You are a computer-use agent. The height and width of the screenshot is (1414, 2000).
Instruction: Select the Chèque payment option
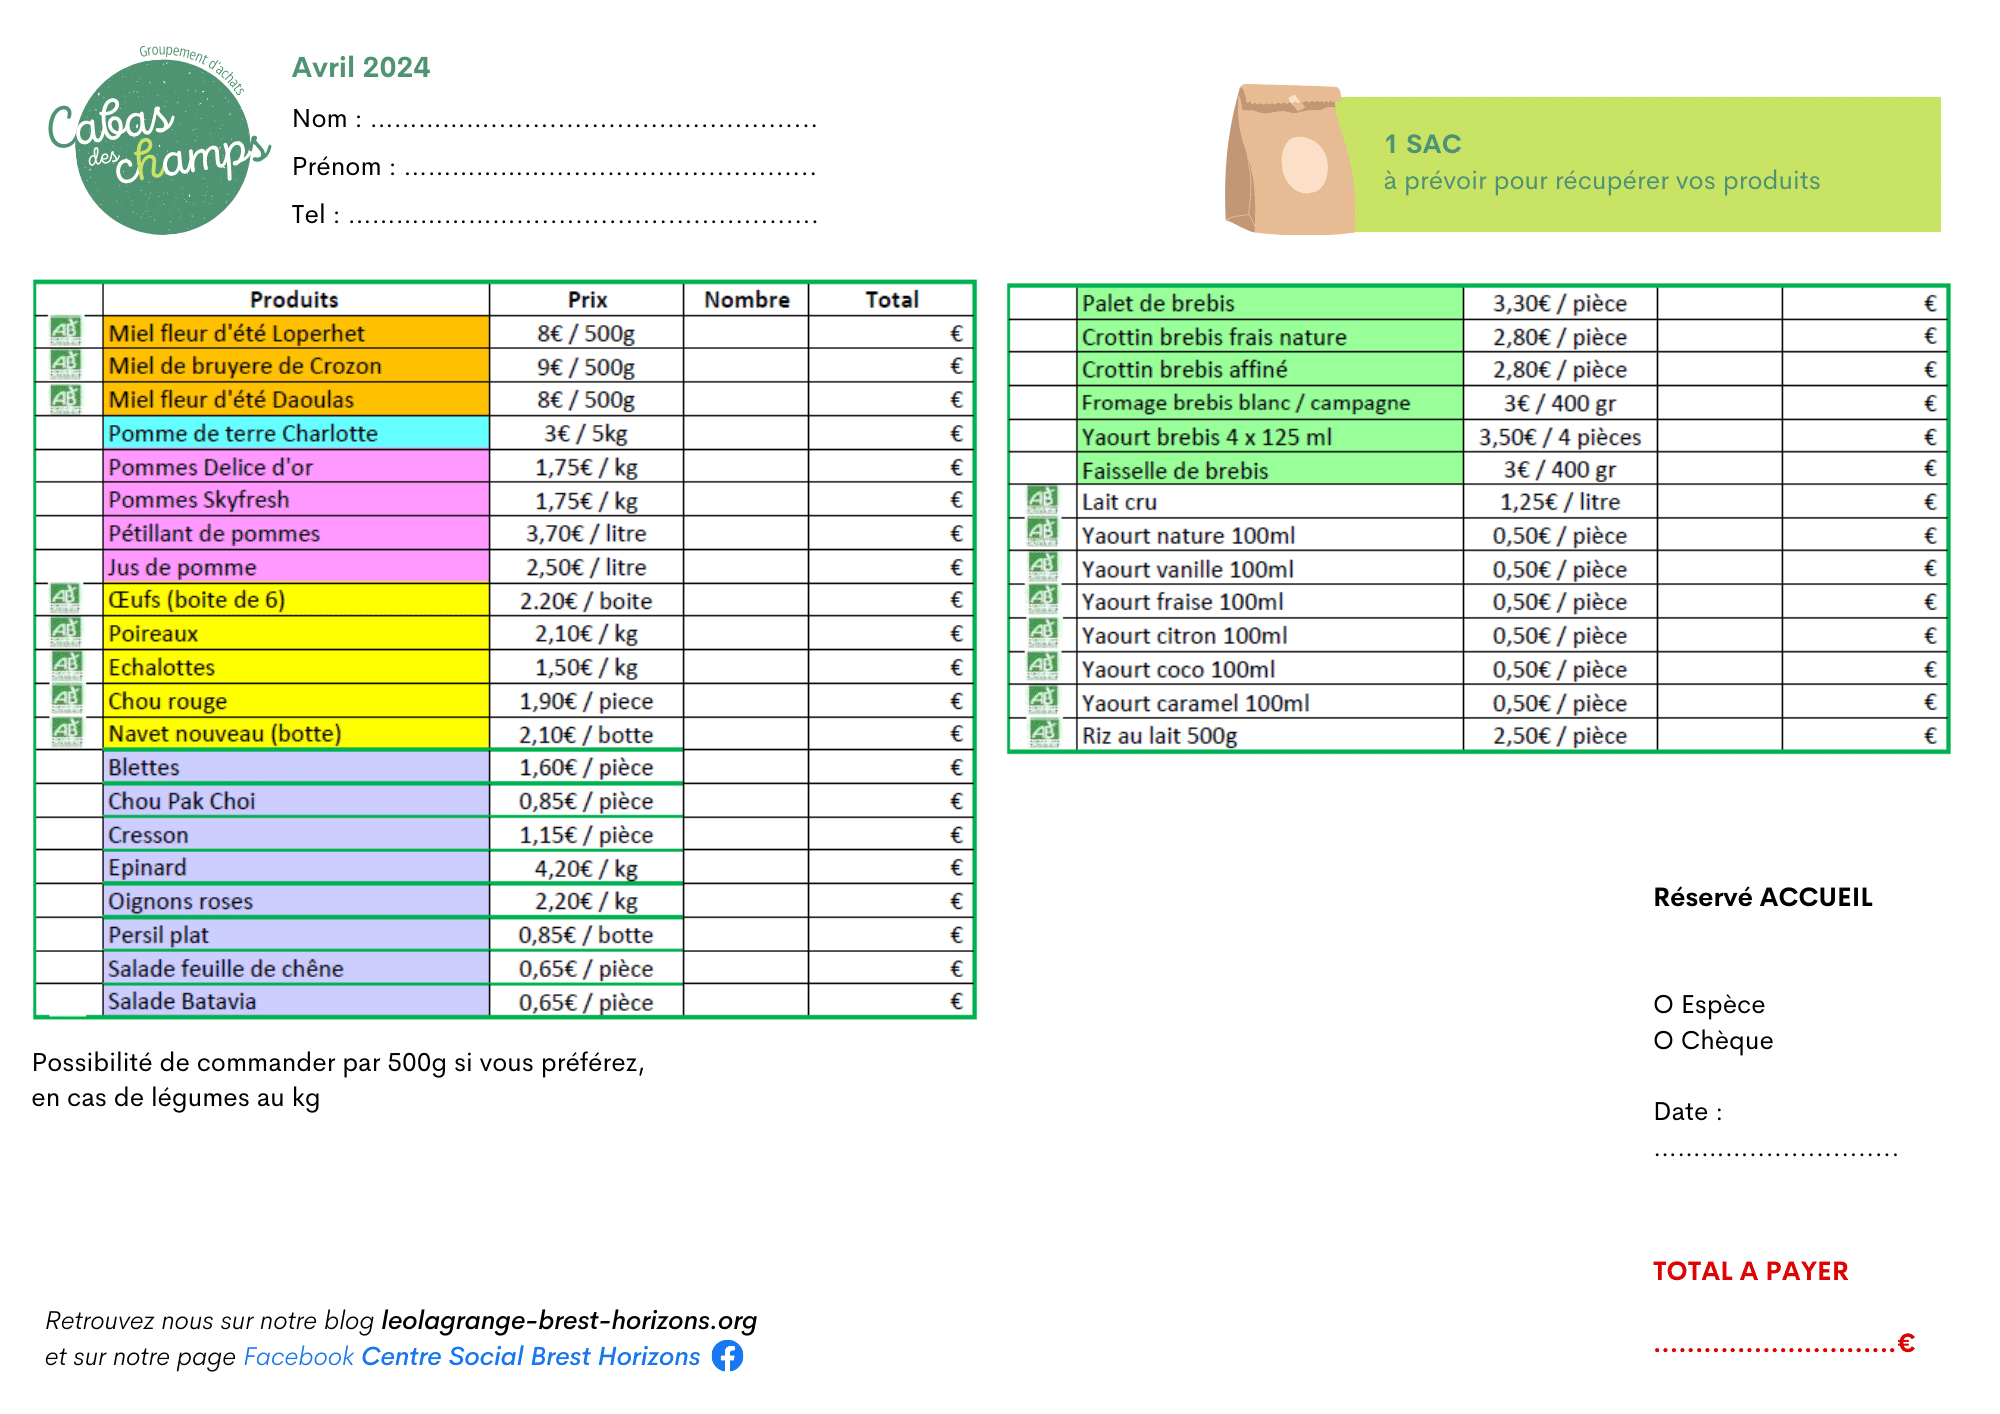click(x=1663, y=1041)
